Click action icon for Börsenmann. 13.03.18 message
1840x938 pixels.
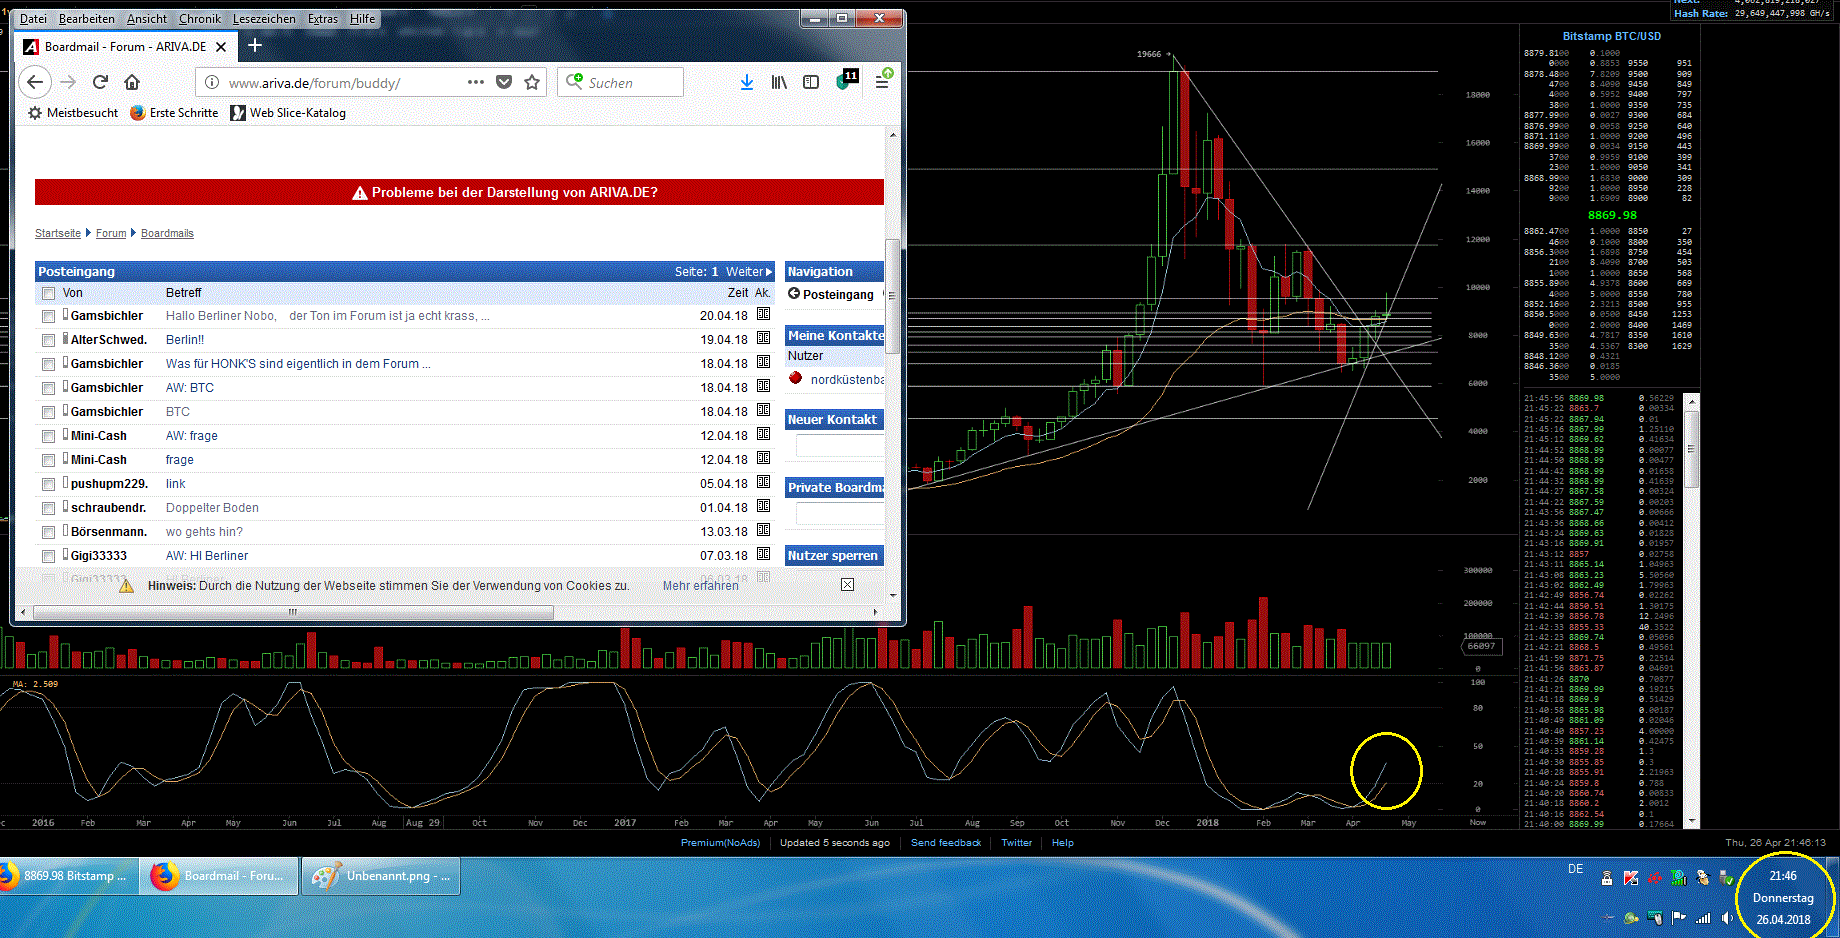coord(763,530)
